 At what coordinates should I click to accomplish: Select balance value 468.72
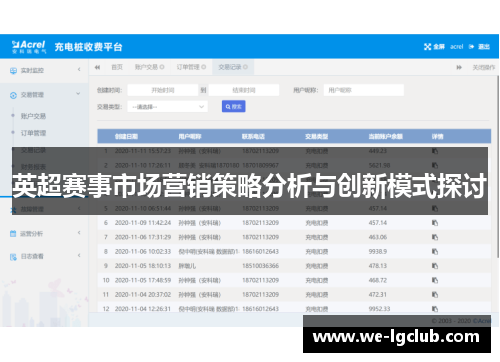click(x=378, y=280)
